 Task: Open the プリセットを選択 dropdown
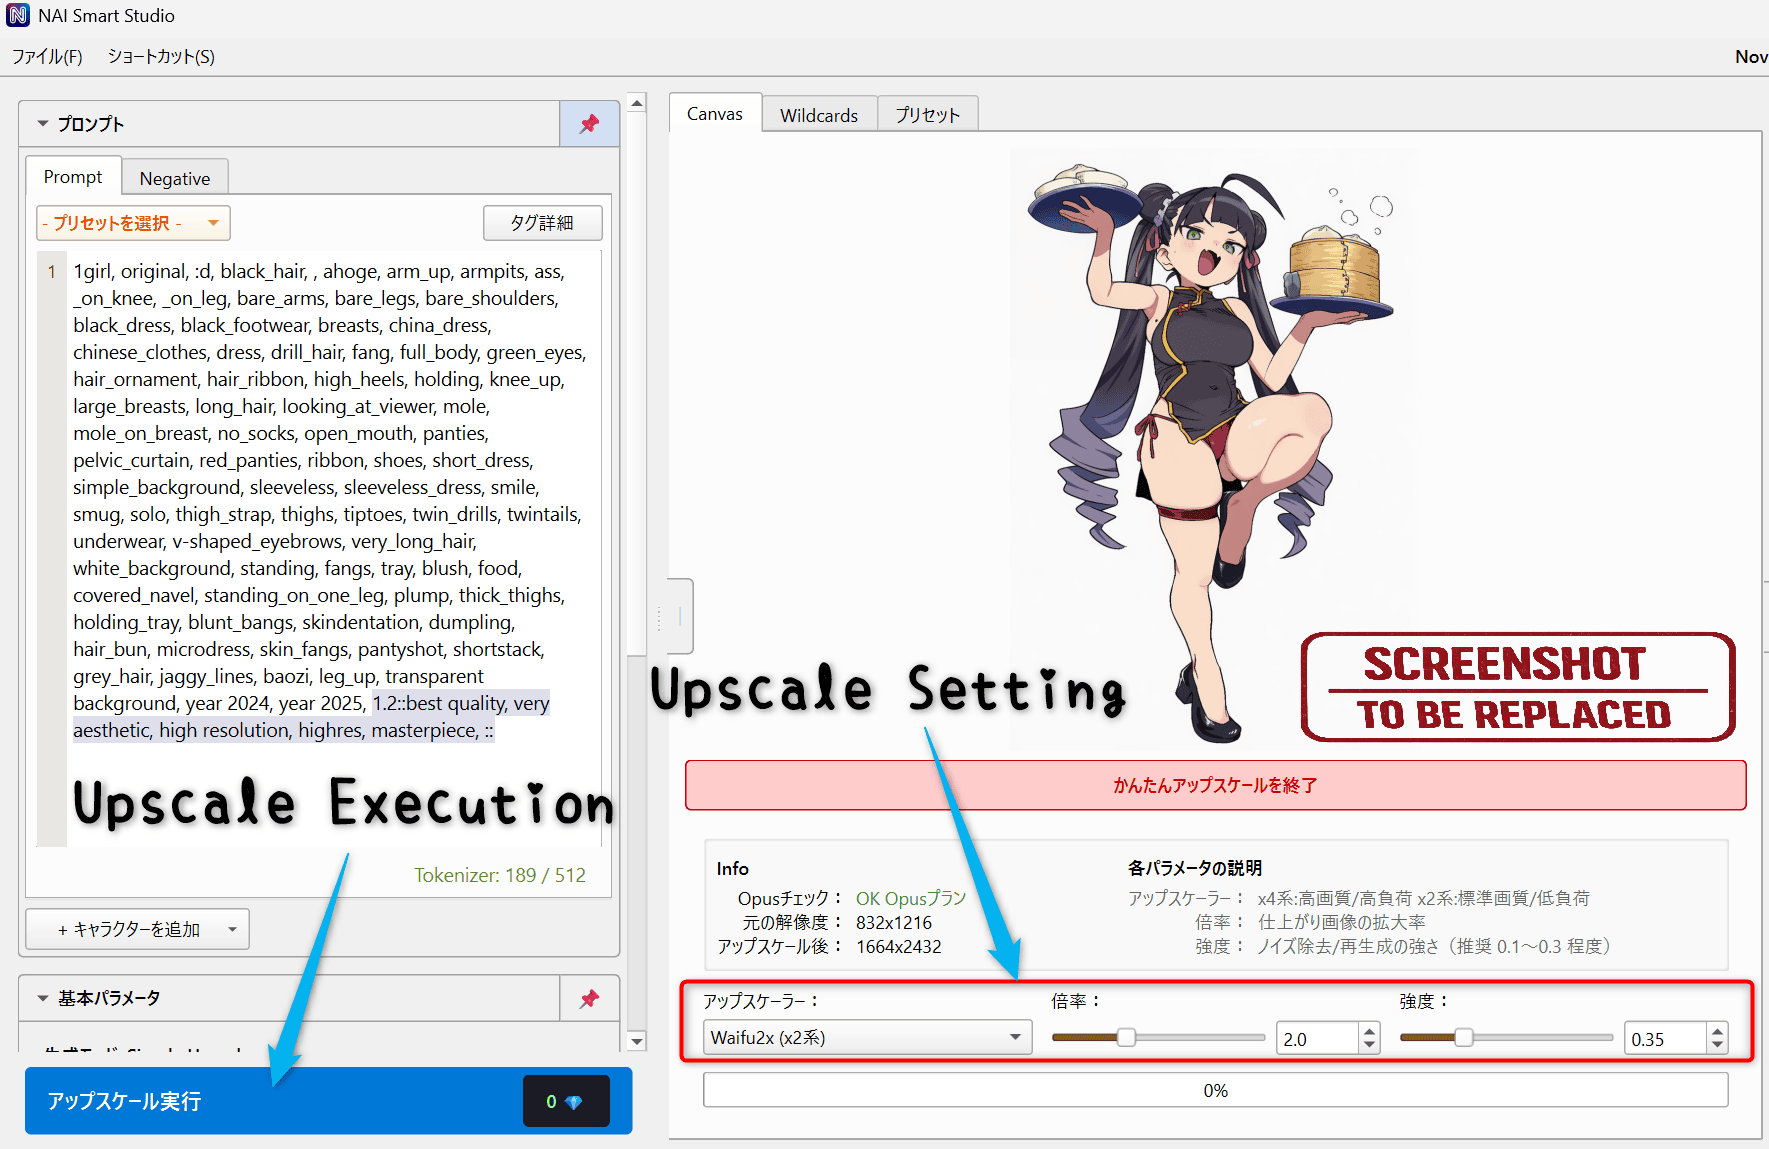(133, 223)
